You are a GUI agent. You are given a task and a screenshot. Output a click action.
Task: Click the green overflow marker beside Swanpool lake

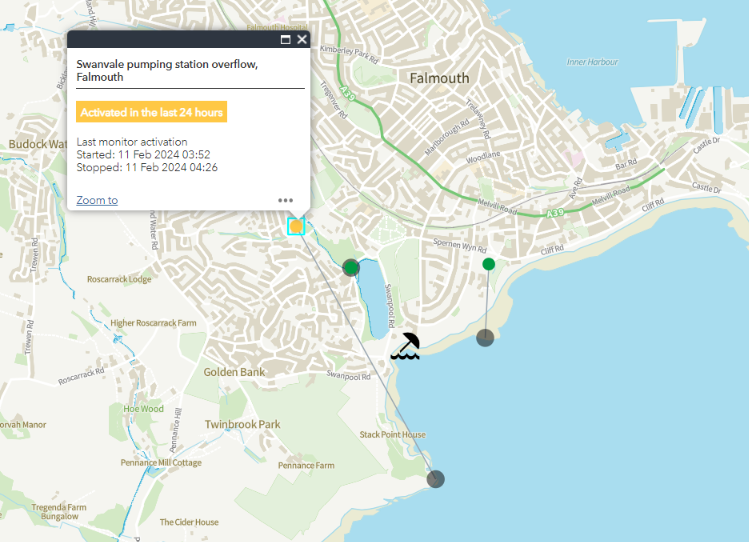351,267
